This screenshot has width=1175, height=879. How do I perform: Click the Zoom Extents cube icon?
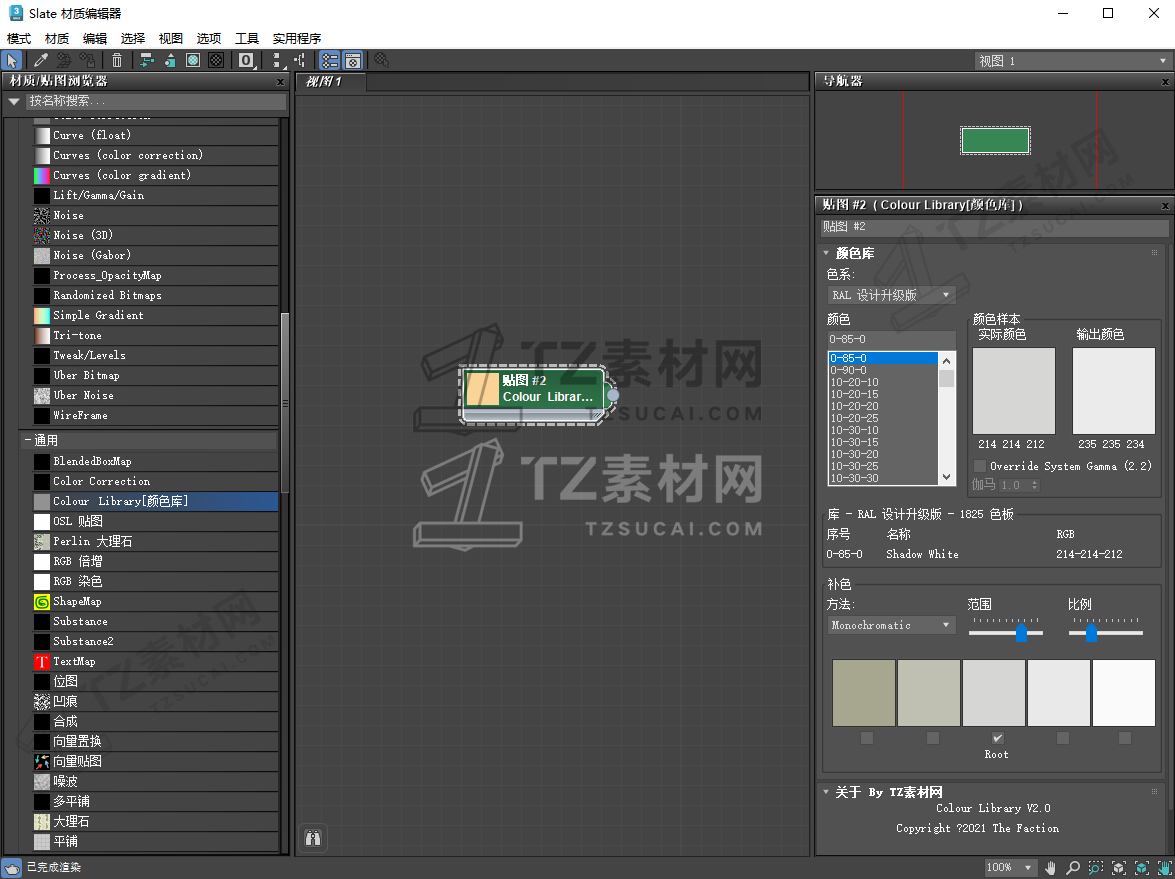point(1119,867)
